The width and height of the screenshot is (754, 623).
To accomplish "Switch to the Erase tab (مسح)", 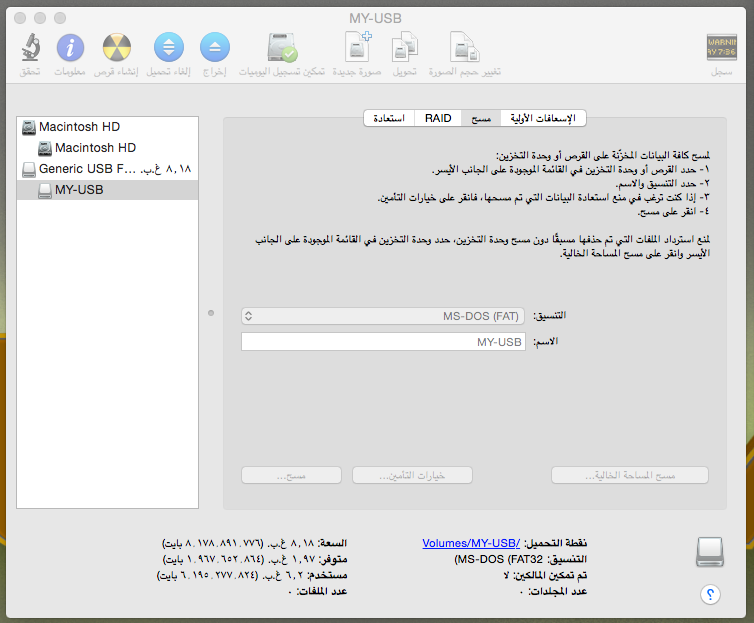I will coord(481,118).
